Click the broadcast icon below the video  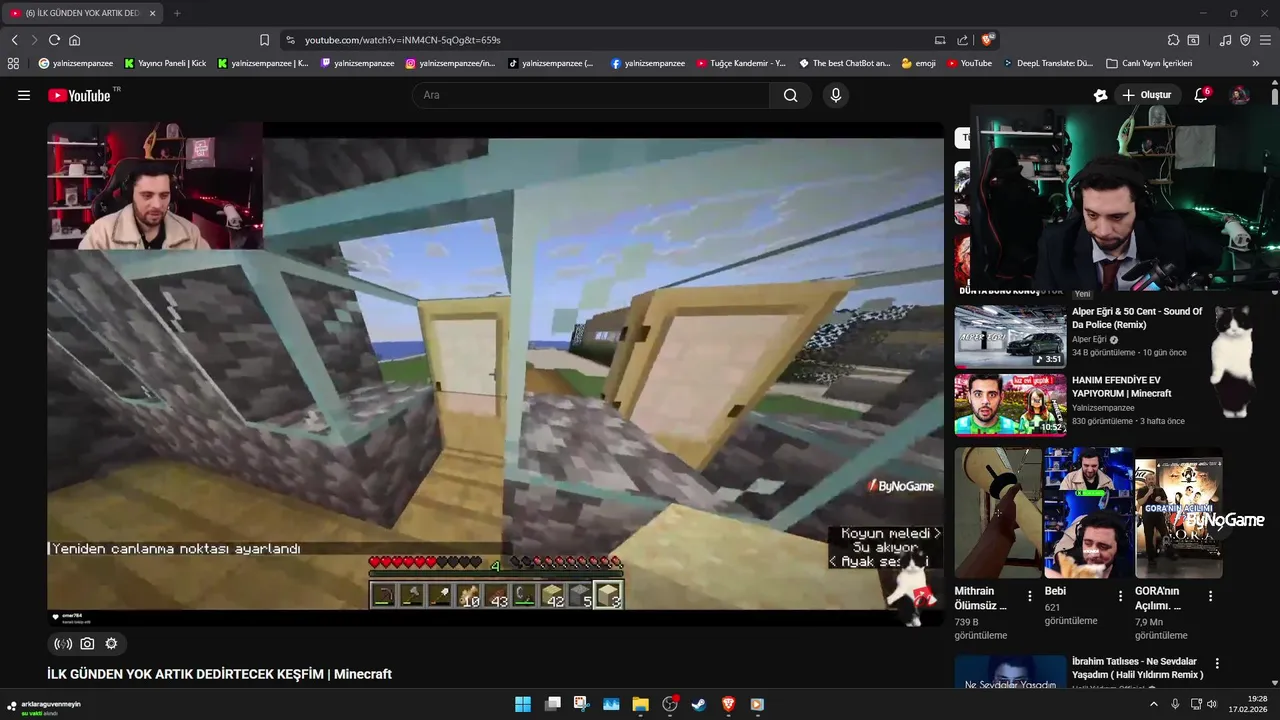click(63, 644)
